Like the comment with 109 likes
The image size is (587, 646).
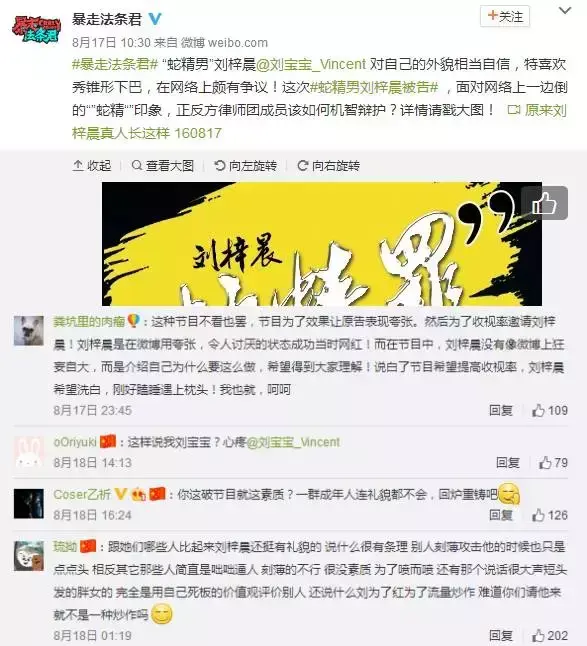(550, 410)
